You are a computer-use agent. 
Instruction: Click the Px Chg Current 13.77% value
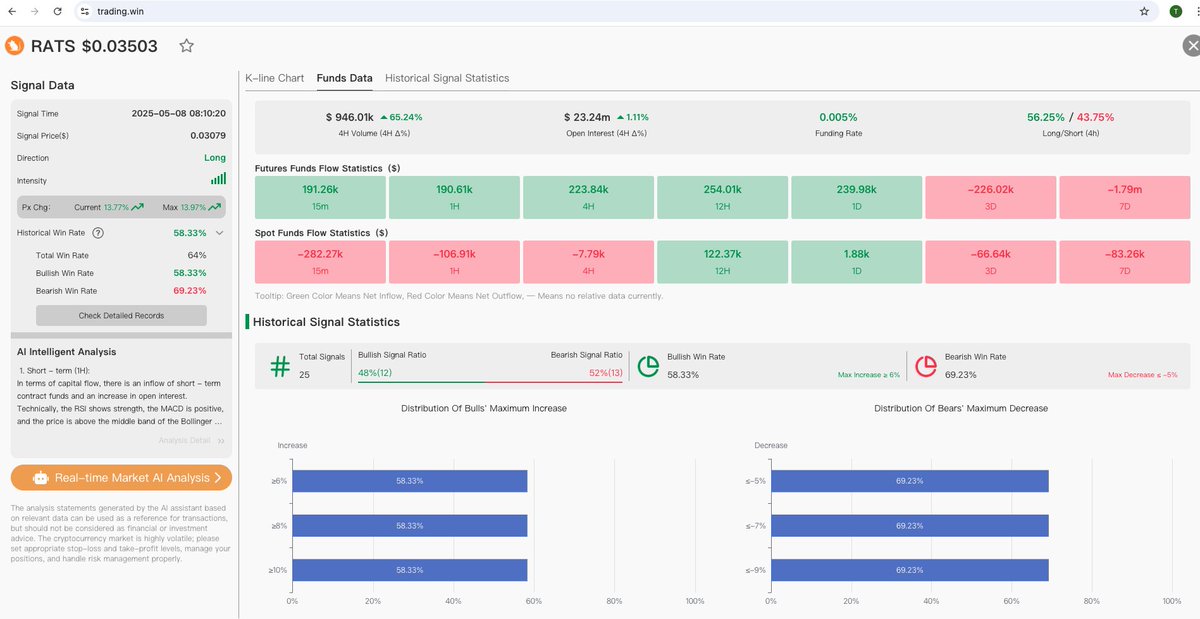pyautogui.click(x=117, y=207)
